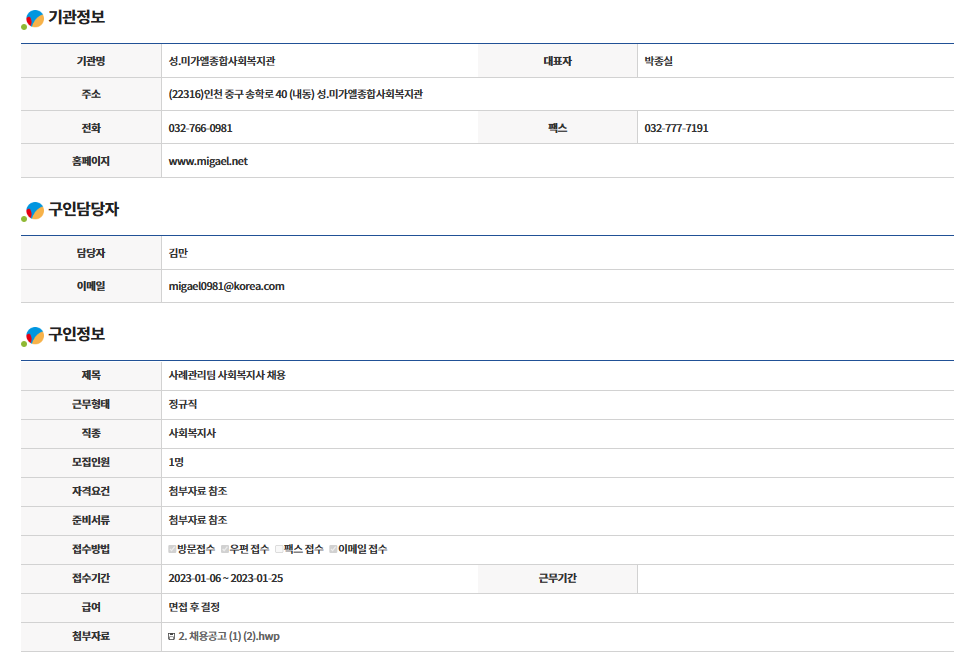The height and width of the screenshot is (655, 968).
Task: Toggle the 팩스 접수 checkbox
Action: pos(279,549)
